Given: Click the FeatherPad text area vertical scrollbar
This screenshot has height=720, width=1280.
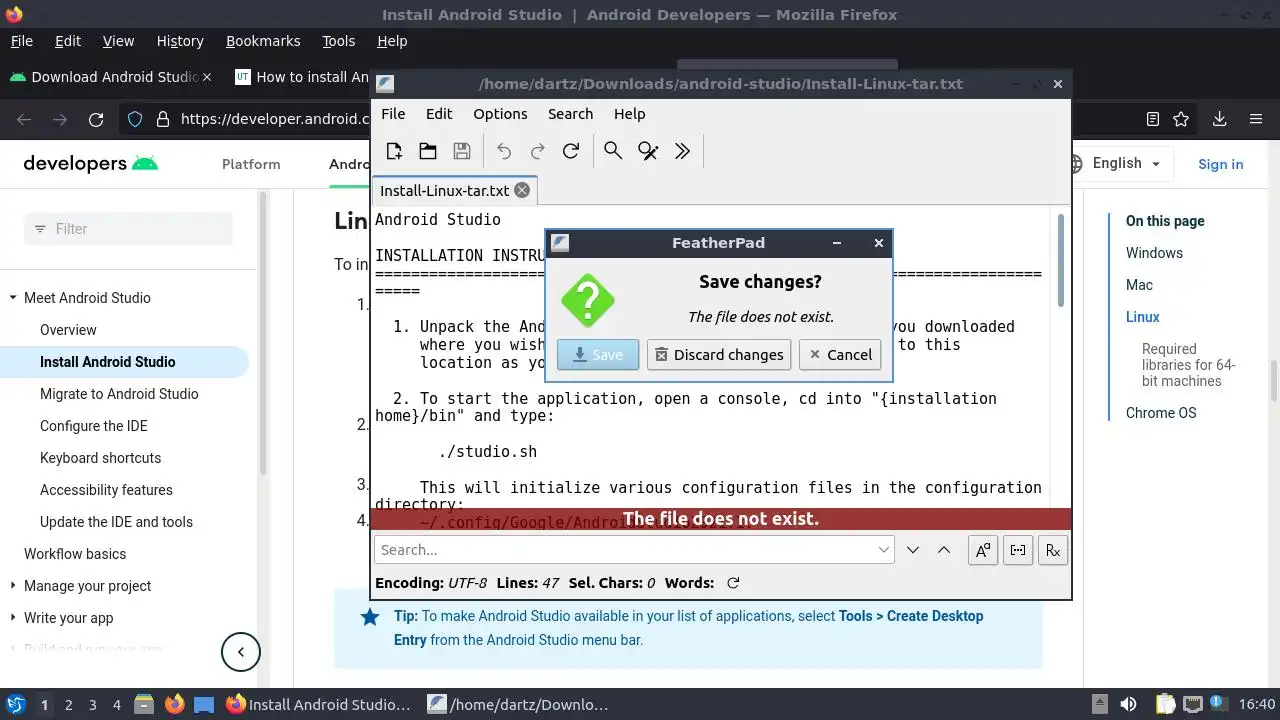Looking at the screenshot, I should (x=1061, y=262).
